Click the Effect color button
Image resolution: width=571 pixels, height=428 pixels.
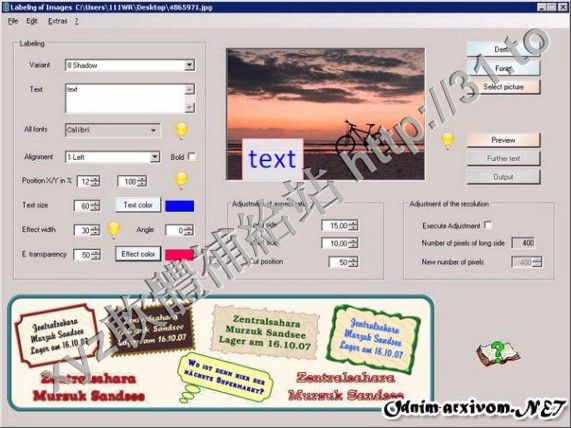click(x=138, y=254)
